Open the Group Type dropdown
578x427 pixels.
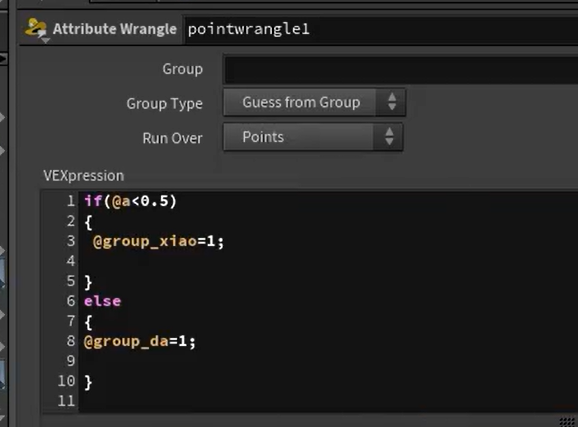314,103
